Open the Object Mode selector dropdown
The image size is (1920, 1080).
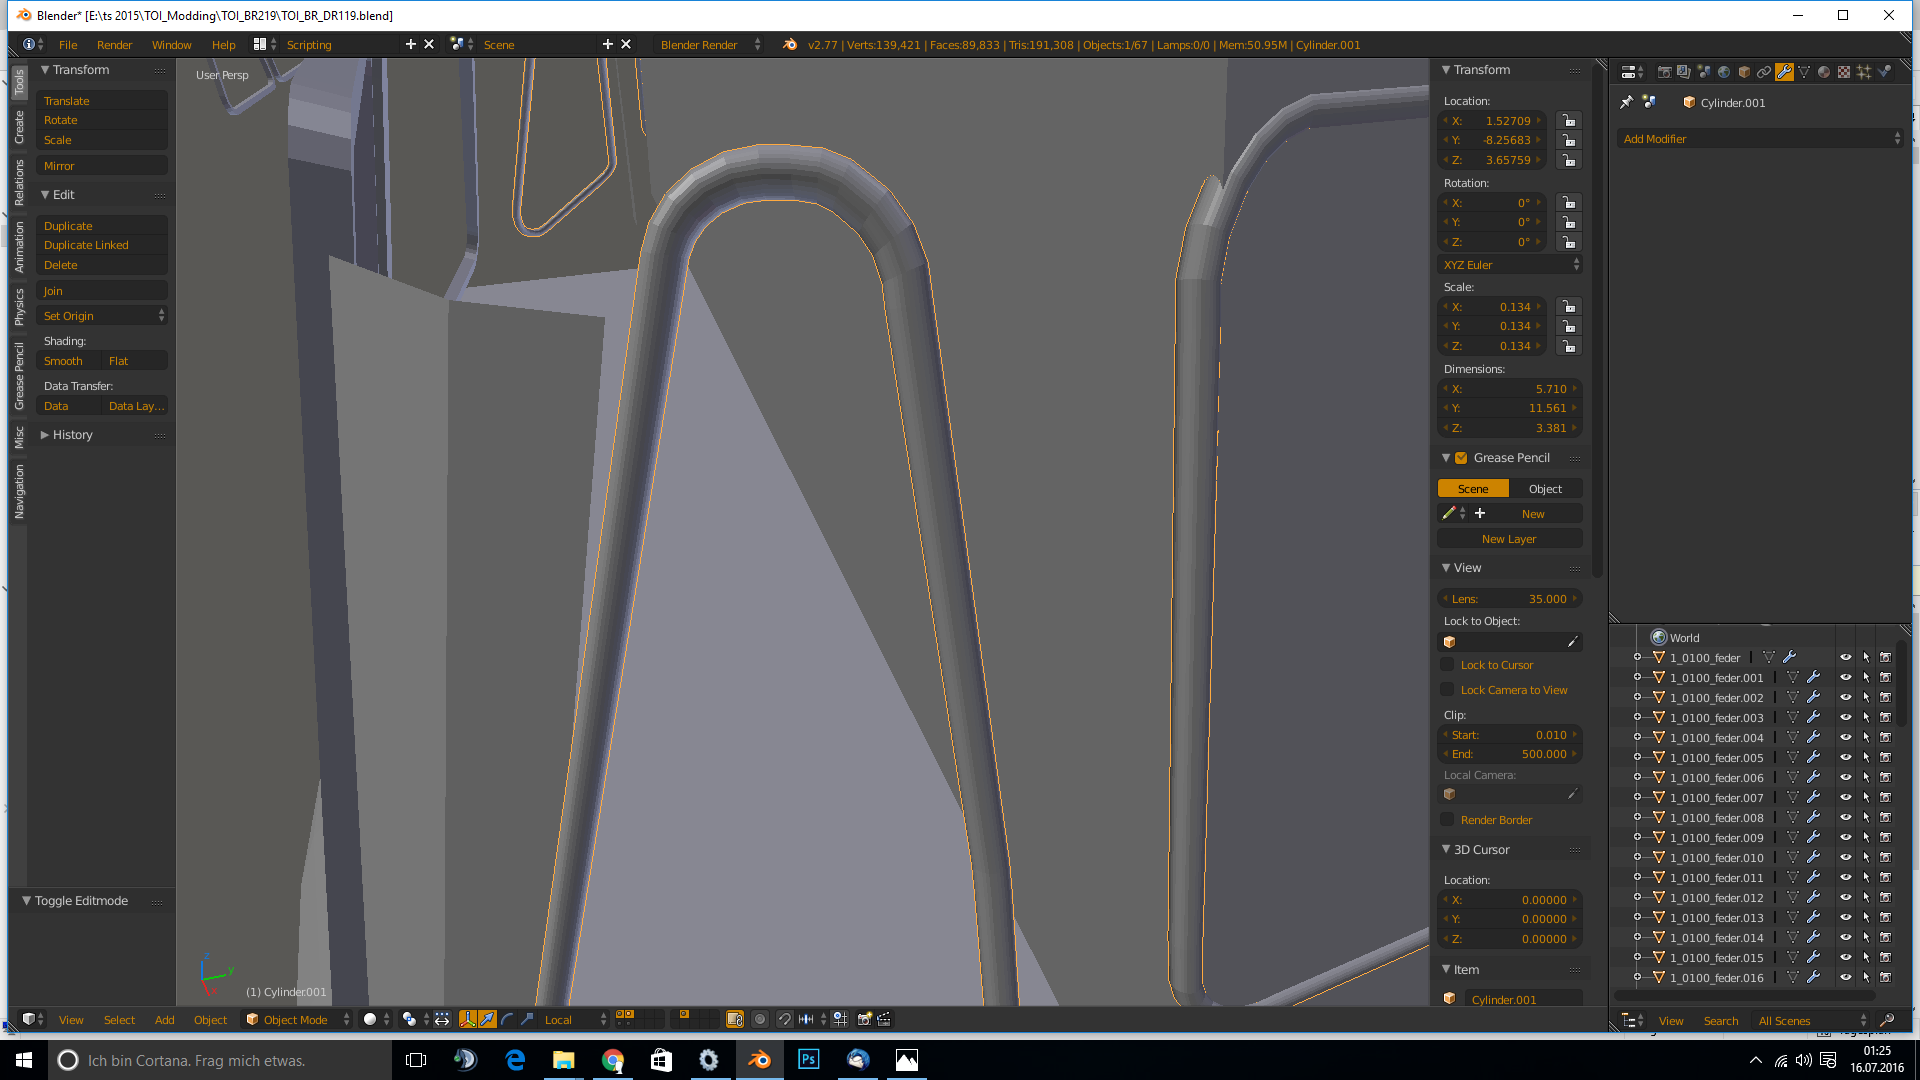[298, 1020]
